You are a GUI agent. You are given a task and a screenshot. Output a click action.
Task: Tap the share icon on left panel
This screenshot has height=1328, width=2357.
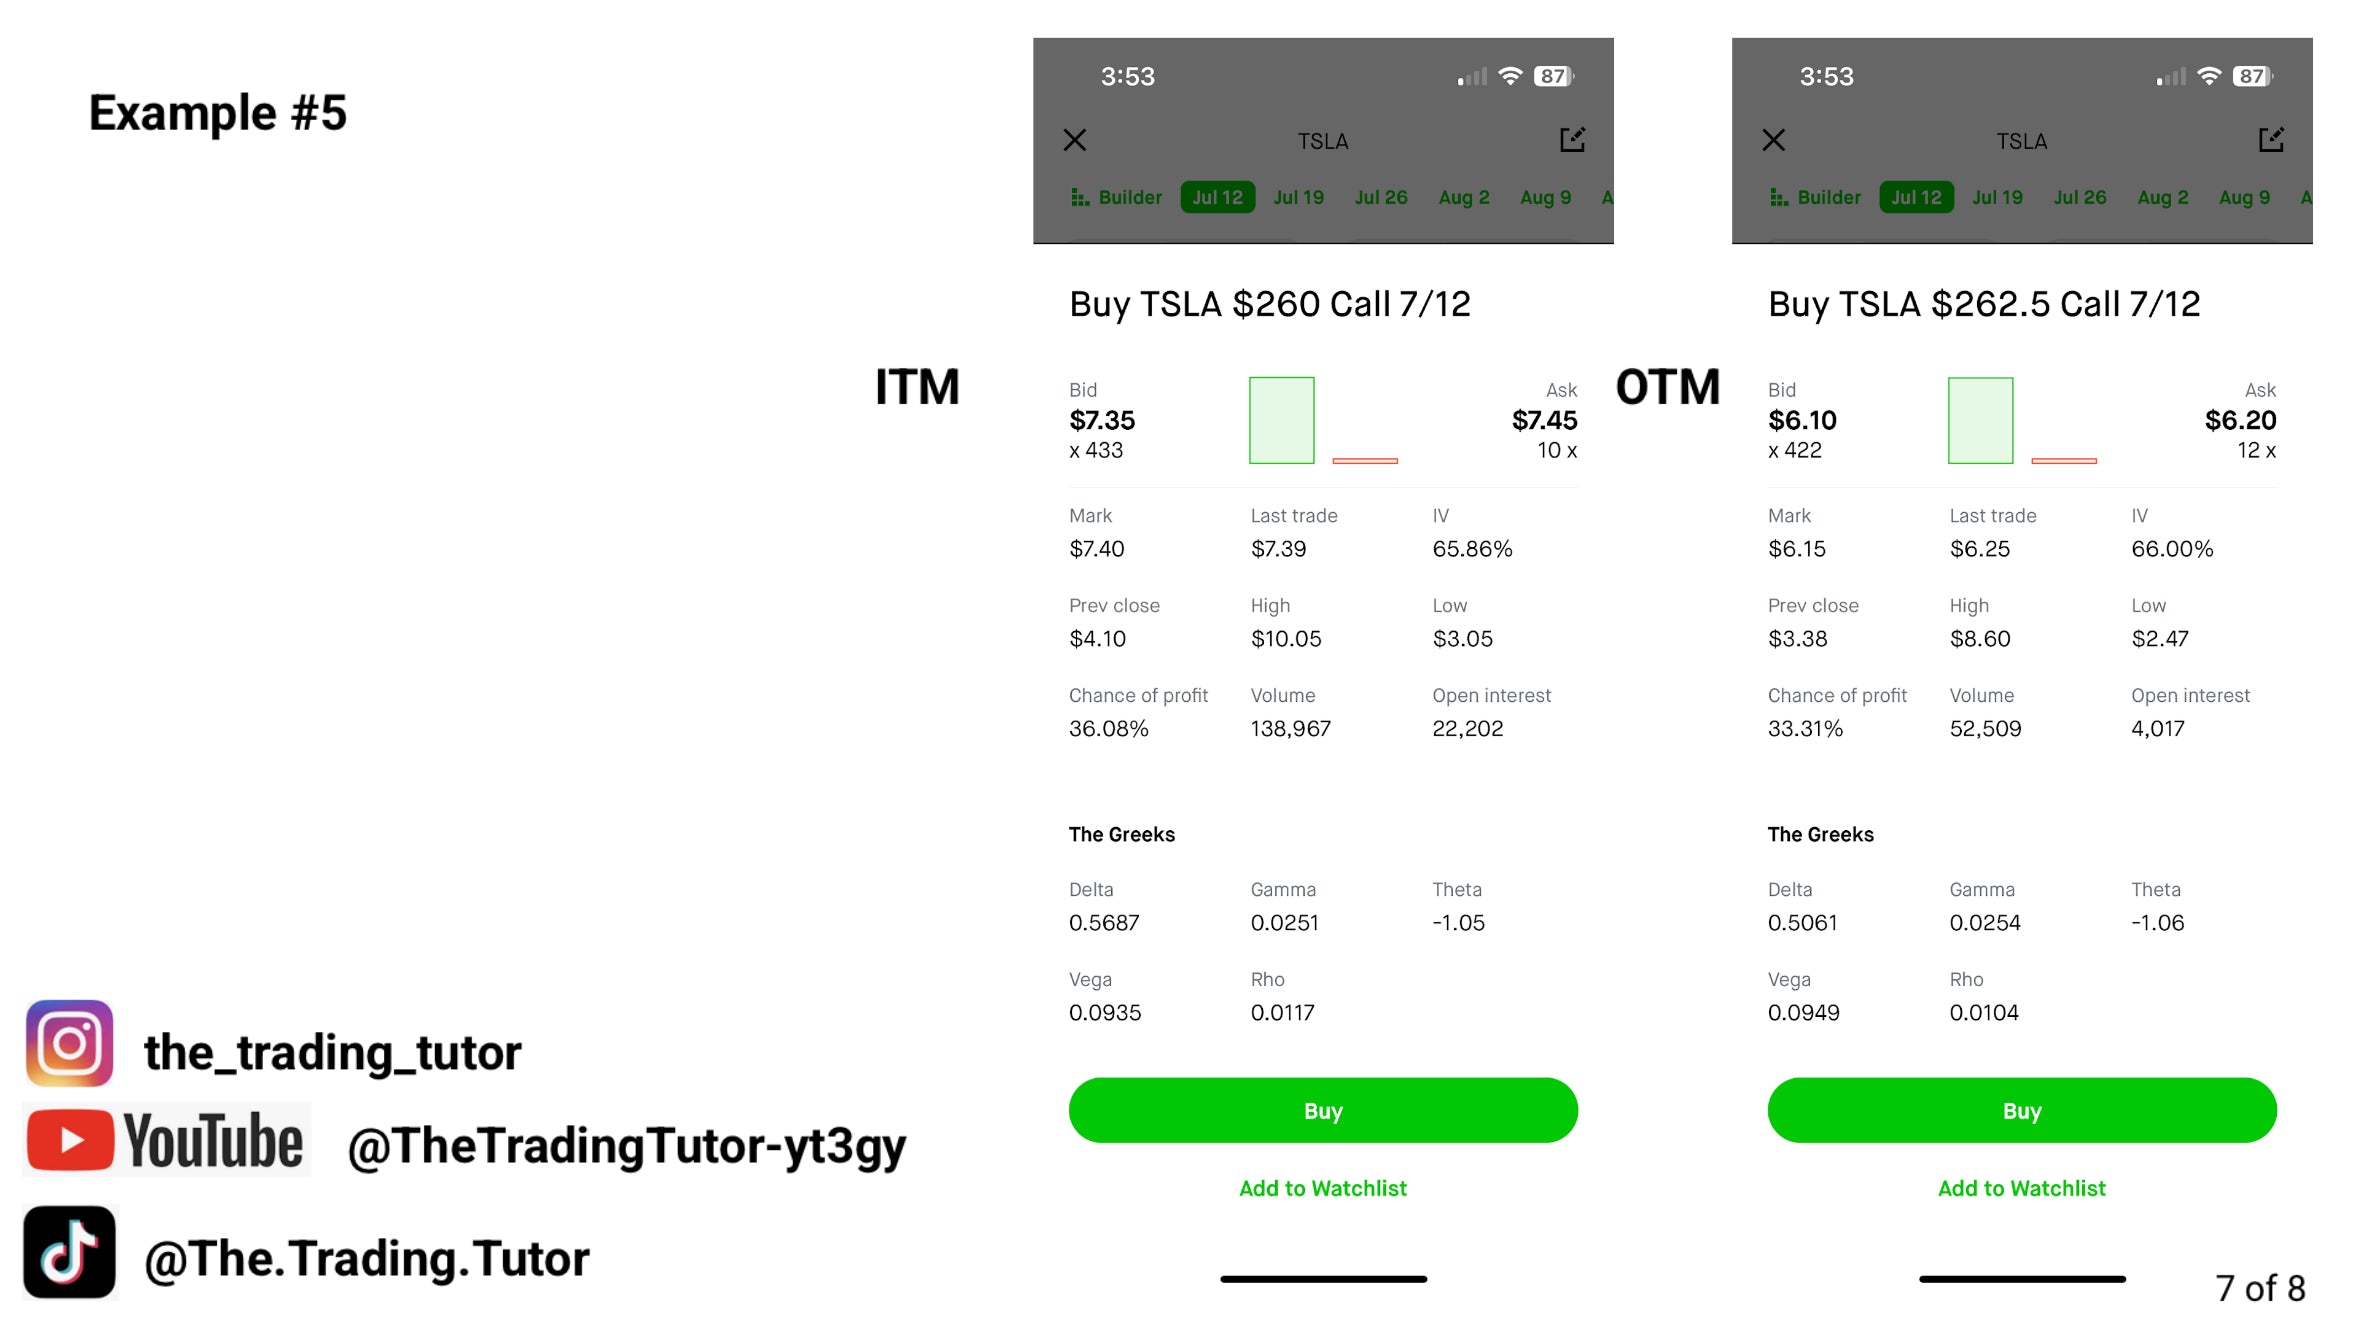coord(1572,140)
